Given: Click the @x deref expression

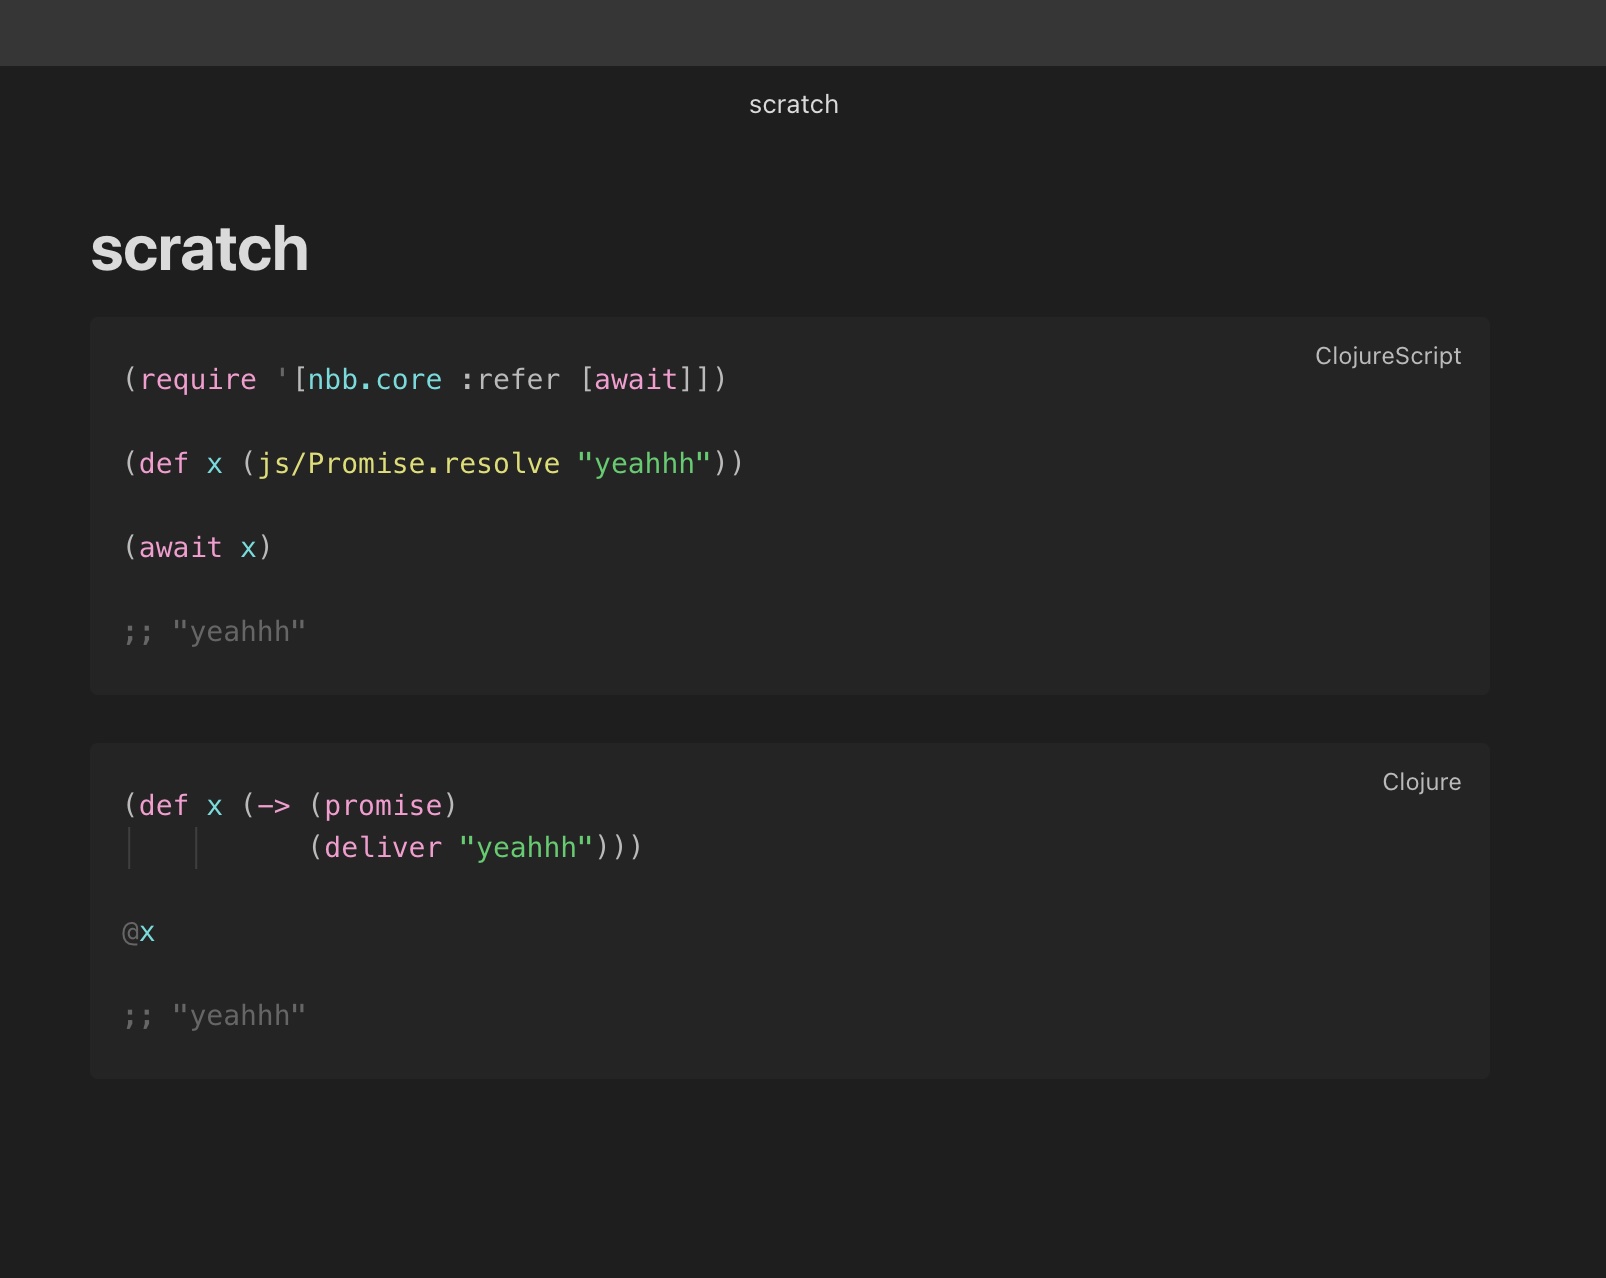Looking at the screenshot, I should tap(138, 931).
